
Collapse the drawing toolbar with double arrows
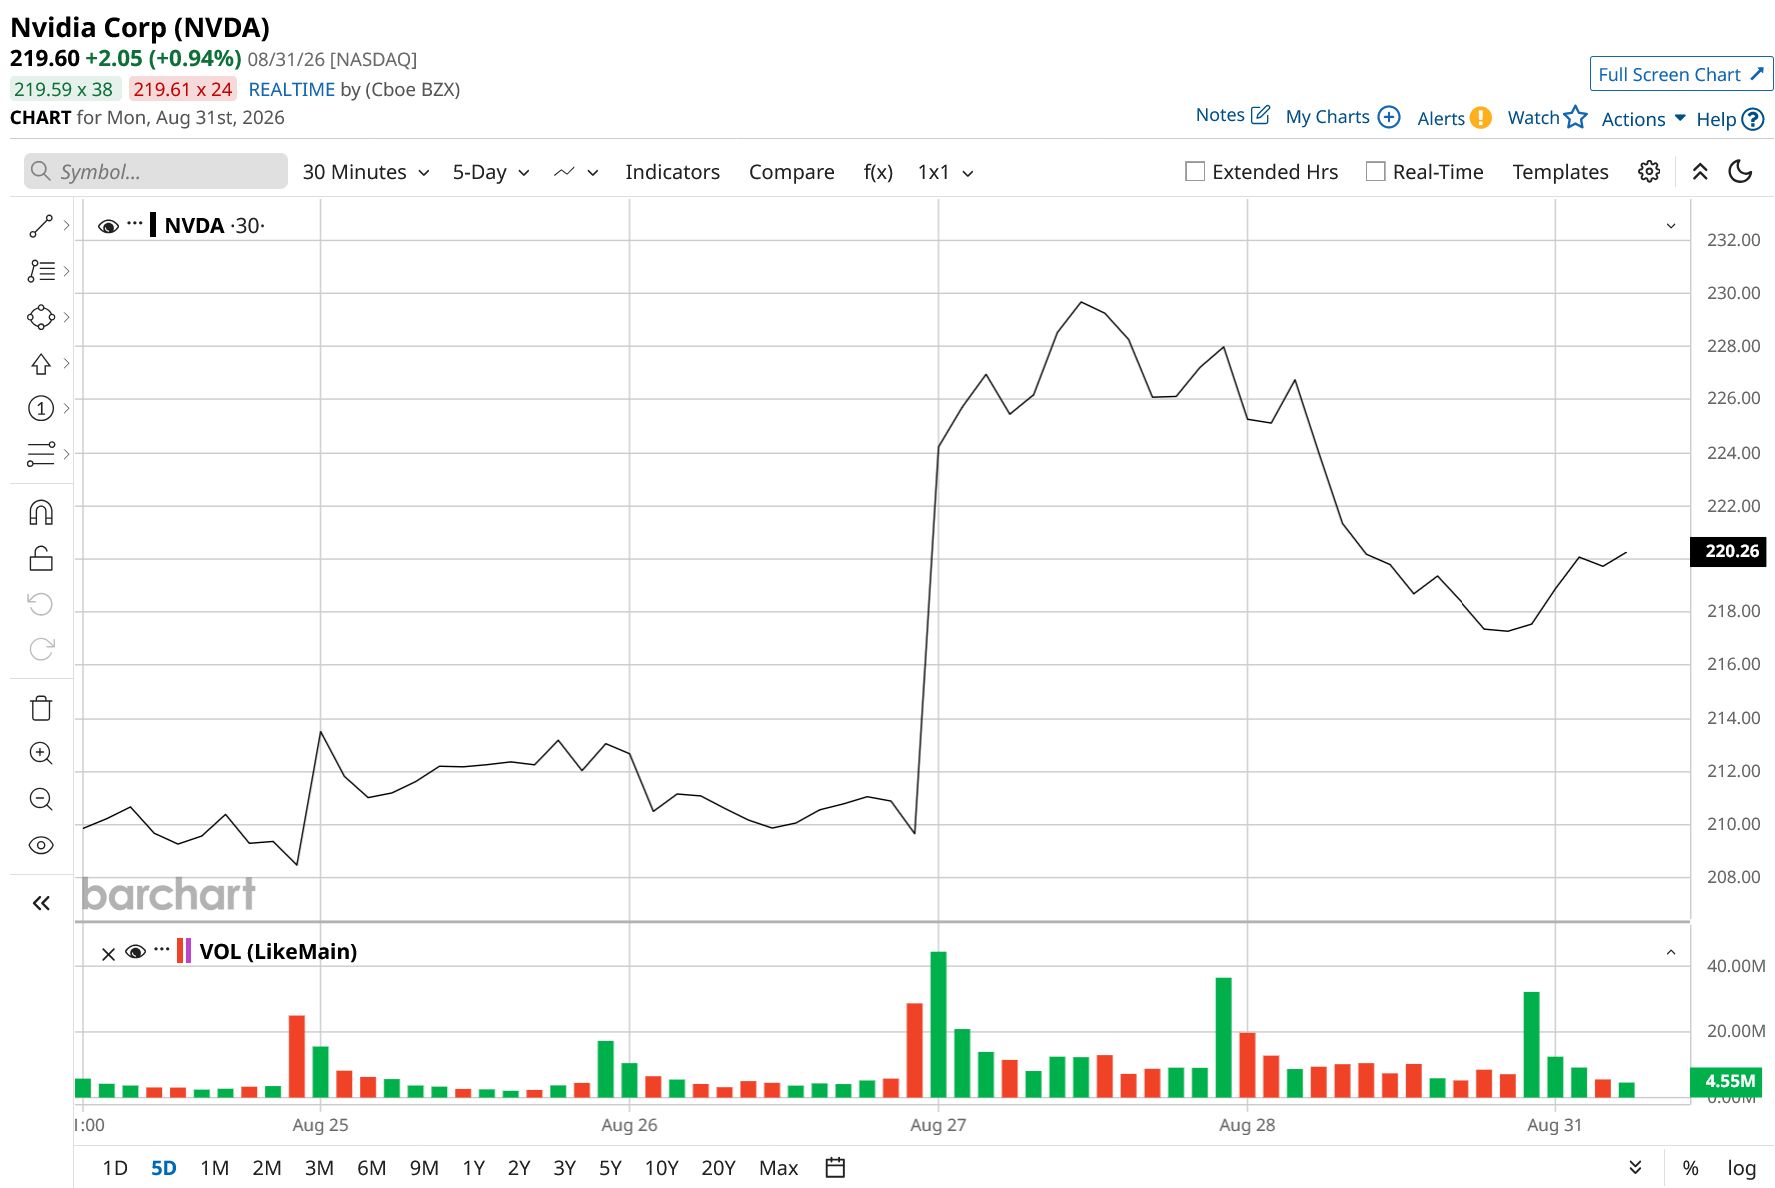41,903
